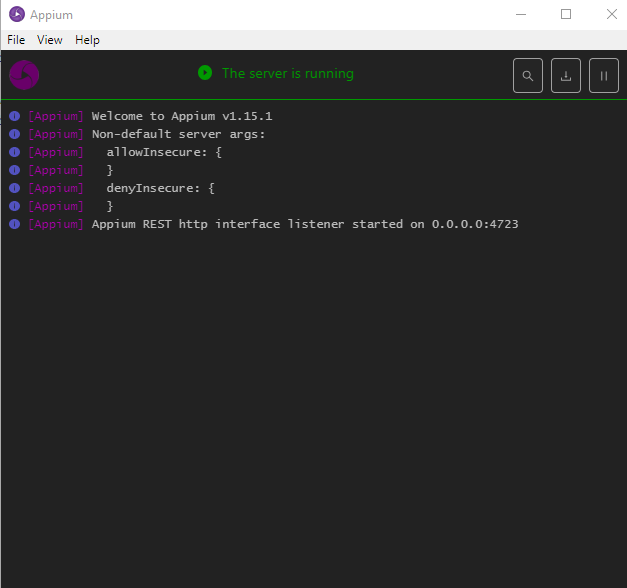Download the raw server logs
This screenshot has width=627, height=588.
coord(565,76)
